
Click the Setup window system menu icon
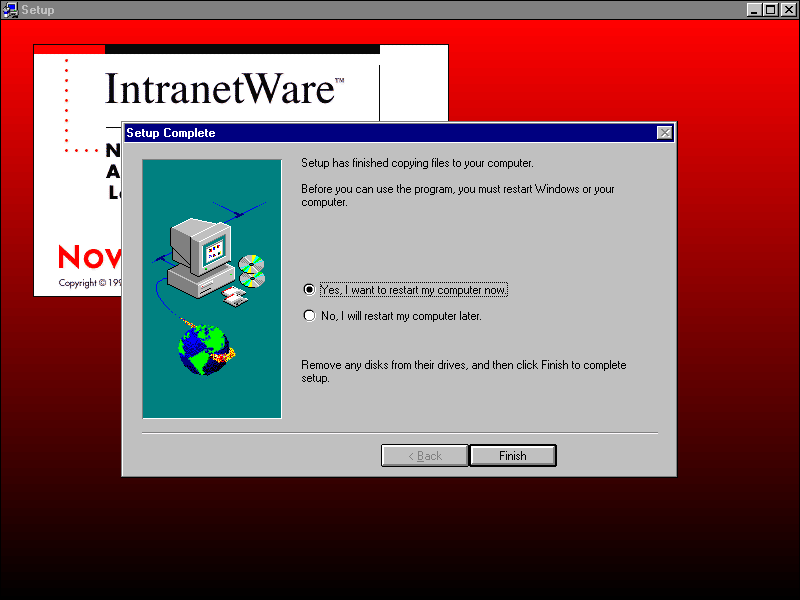click(x=10, y=10)
